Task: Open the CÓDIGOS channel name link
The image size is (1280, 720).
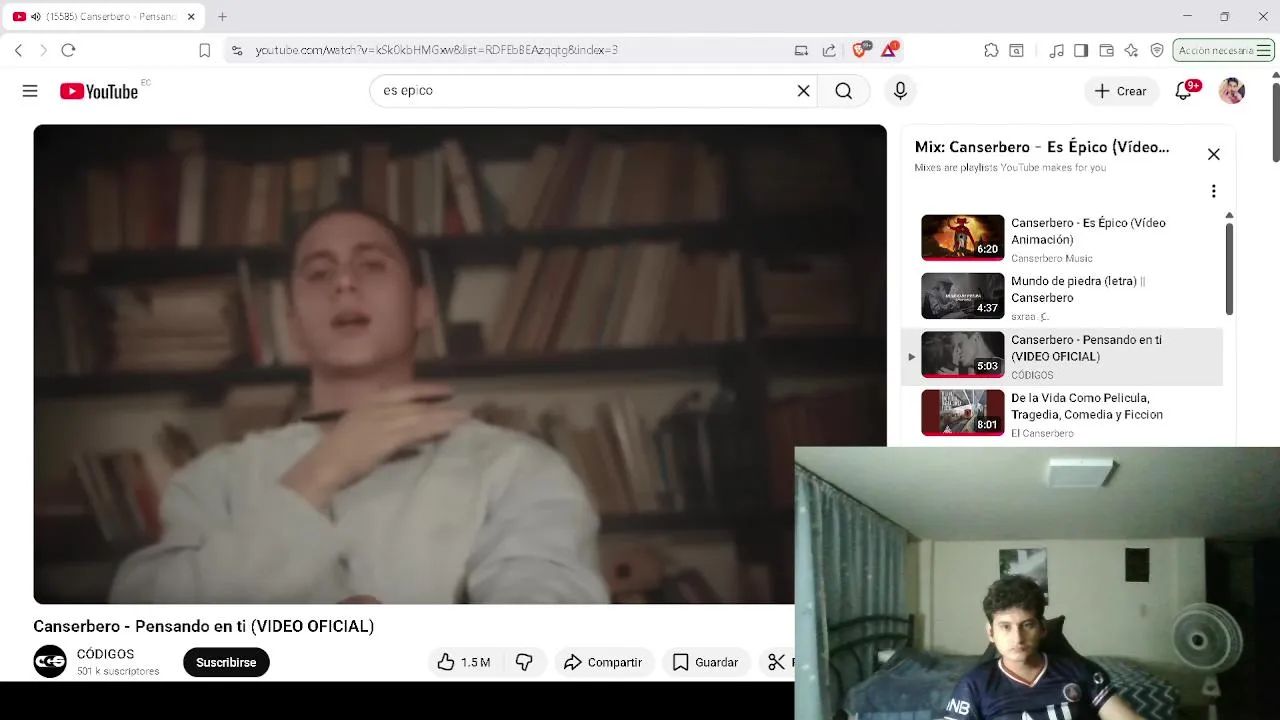Action: [105, 654]
